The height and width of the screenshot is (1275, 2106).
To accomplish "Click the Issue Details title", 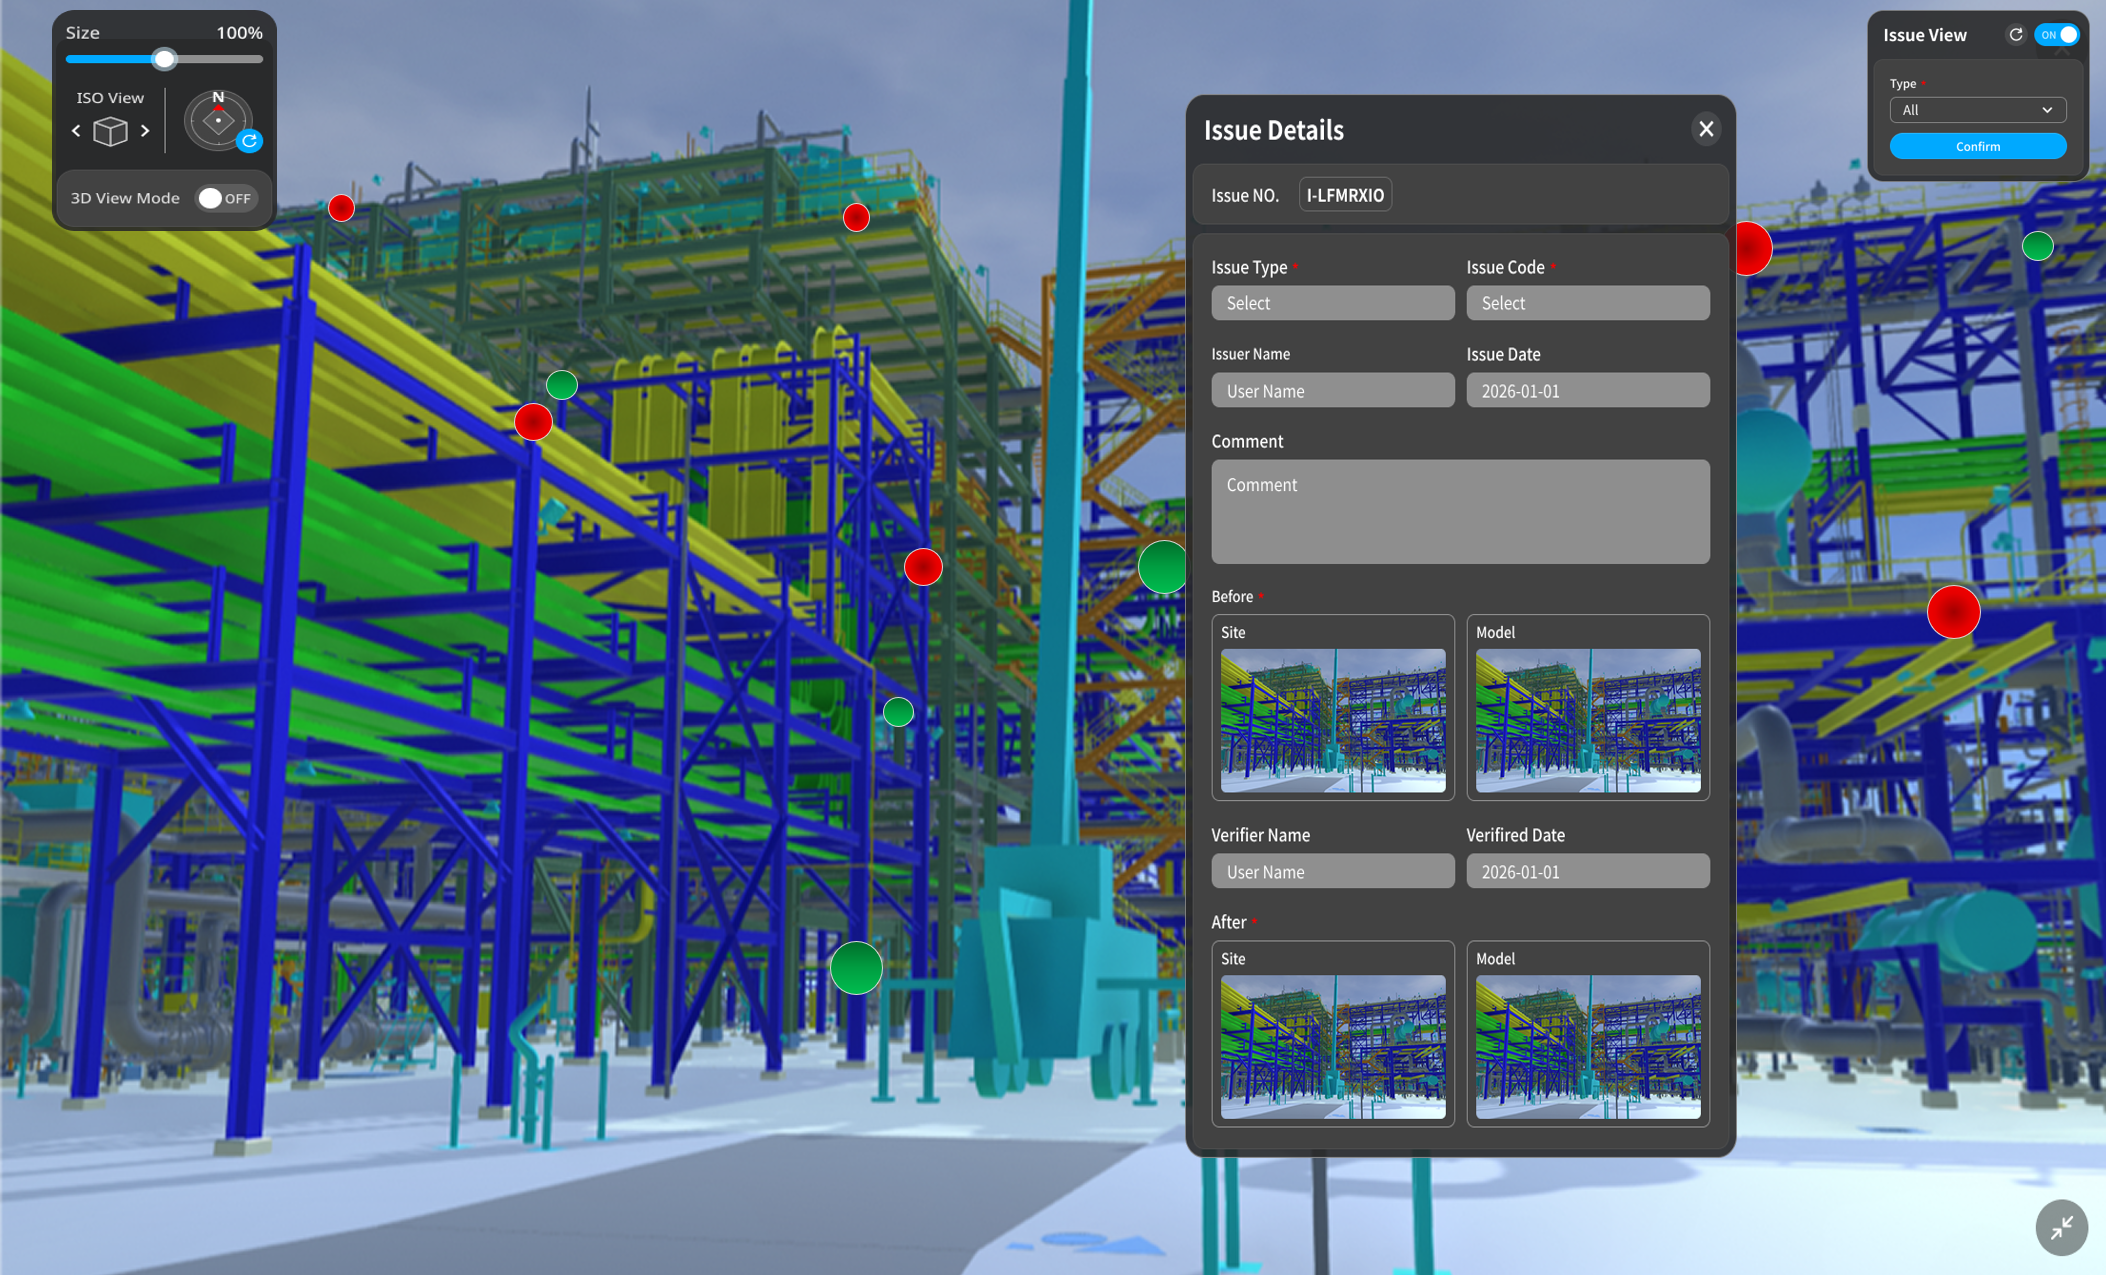I will pyautogui.click(x=1273, y=130).
